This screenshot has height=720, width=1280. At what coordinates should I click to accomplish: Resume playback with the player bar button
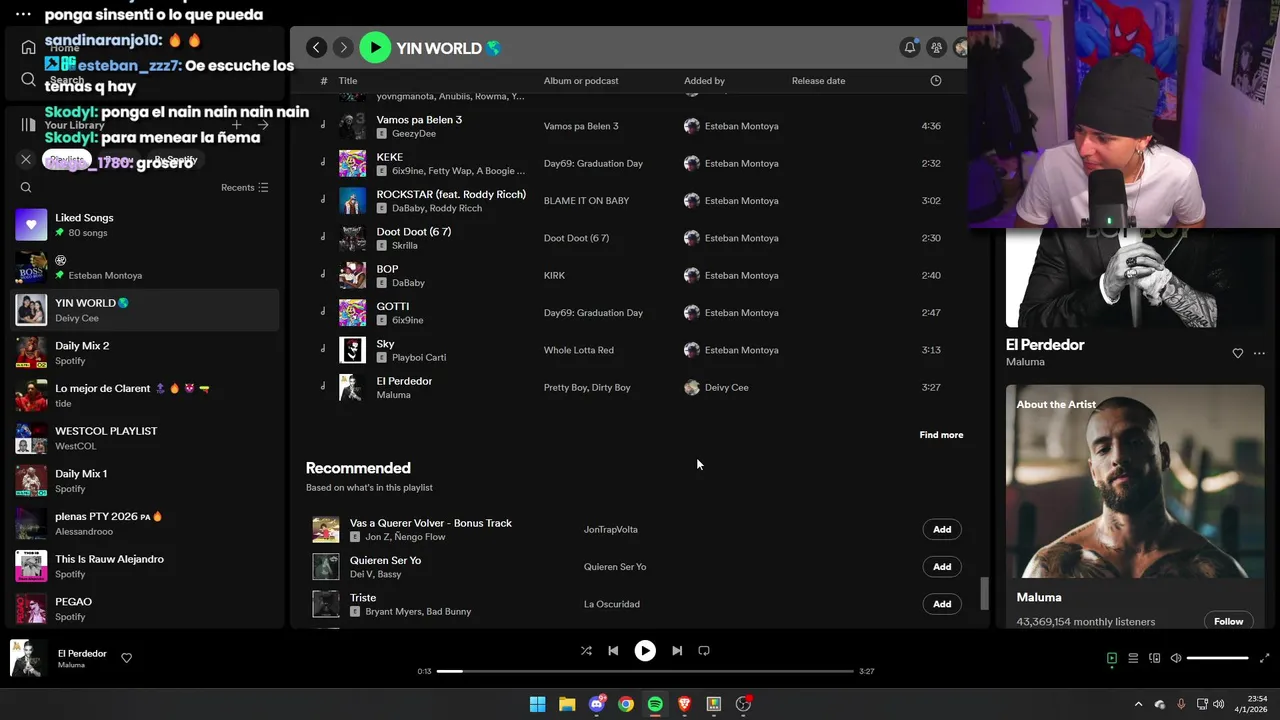(645, 650)
